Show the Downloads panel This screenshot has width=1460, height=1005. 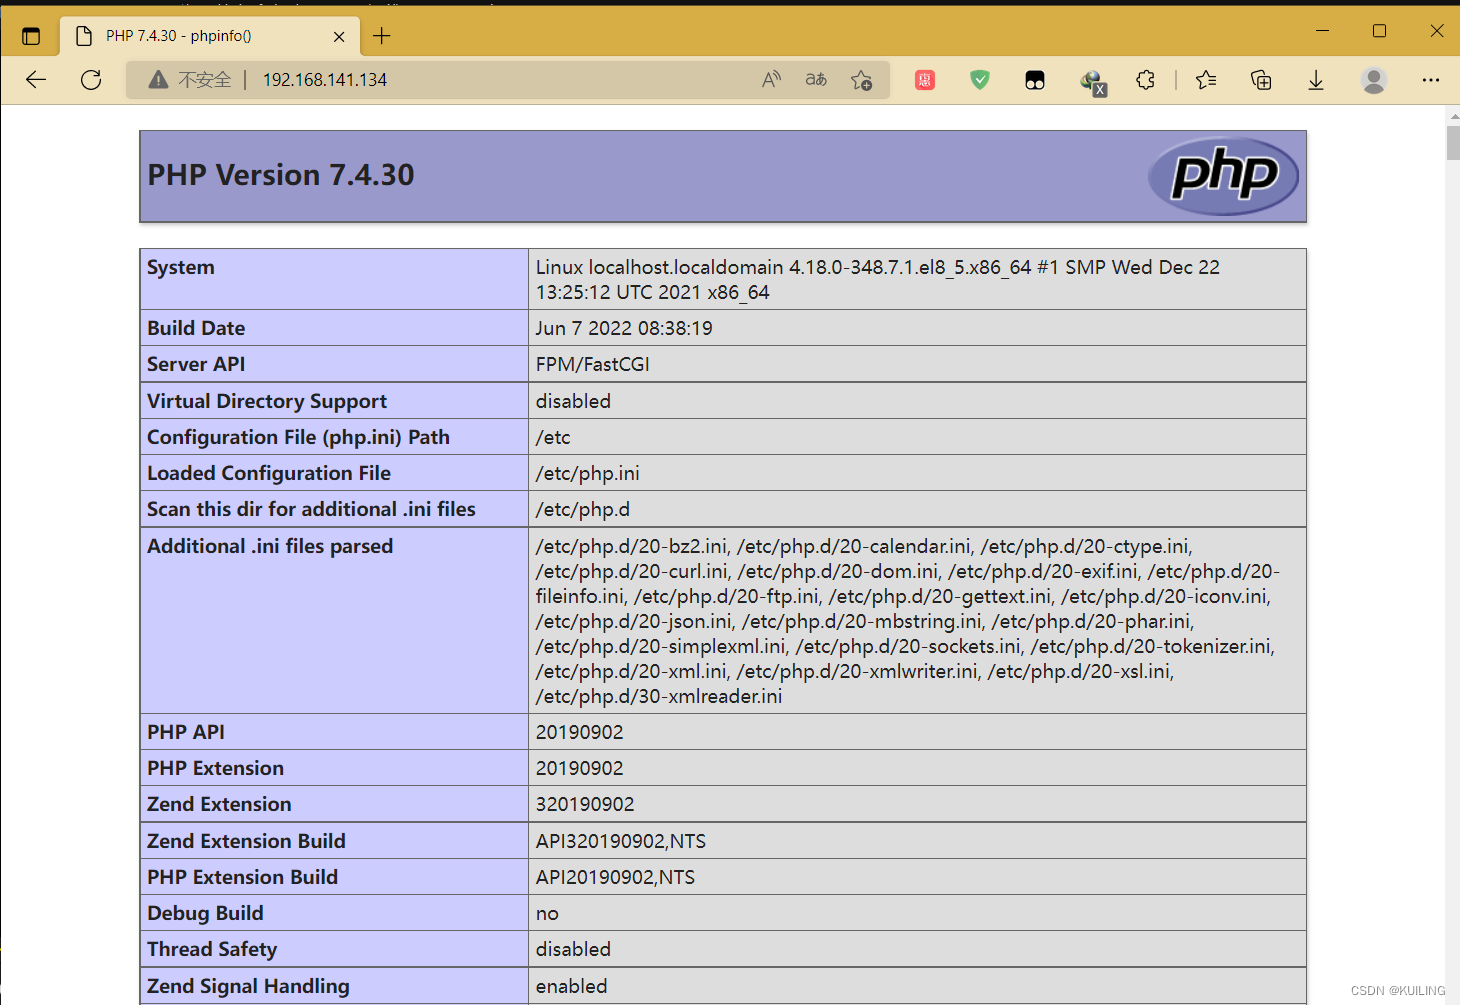[1316, 80]
